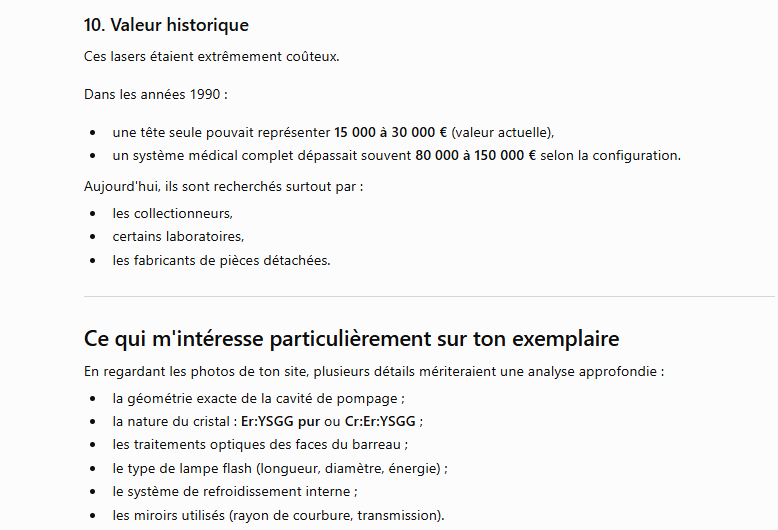Click the line 'Dans les années 1990 :'
This screenshot has width=778, height=530.
tap(156, 94)
